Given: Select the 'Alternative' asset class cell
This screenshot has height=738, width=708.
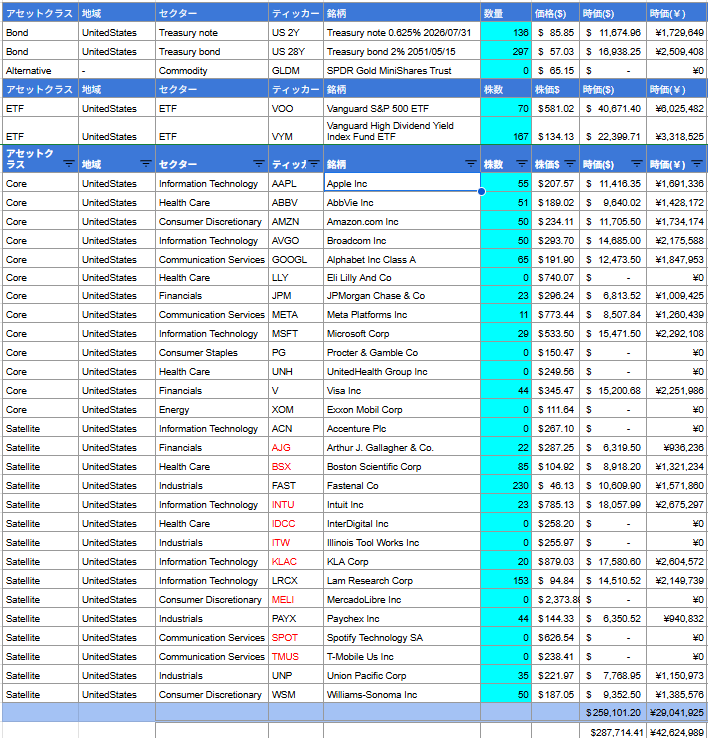Looking at the screenshot, I should click(40, 70).
